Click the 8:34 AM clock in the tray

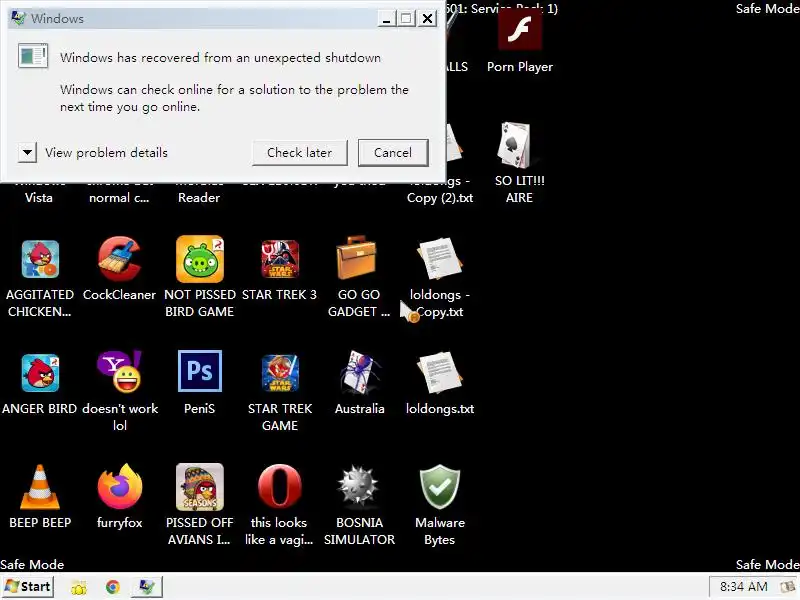tap(743, 587)
